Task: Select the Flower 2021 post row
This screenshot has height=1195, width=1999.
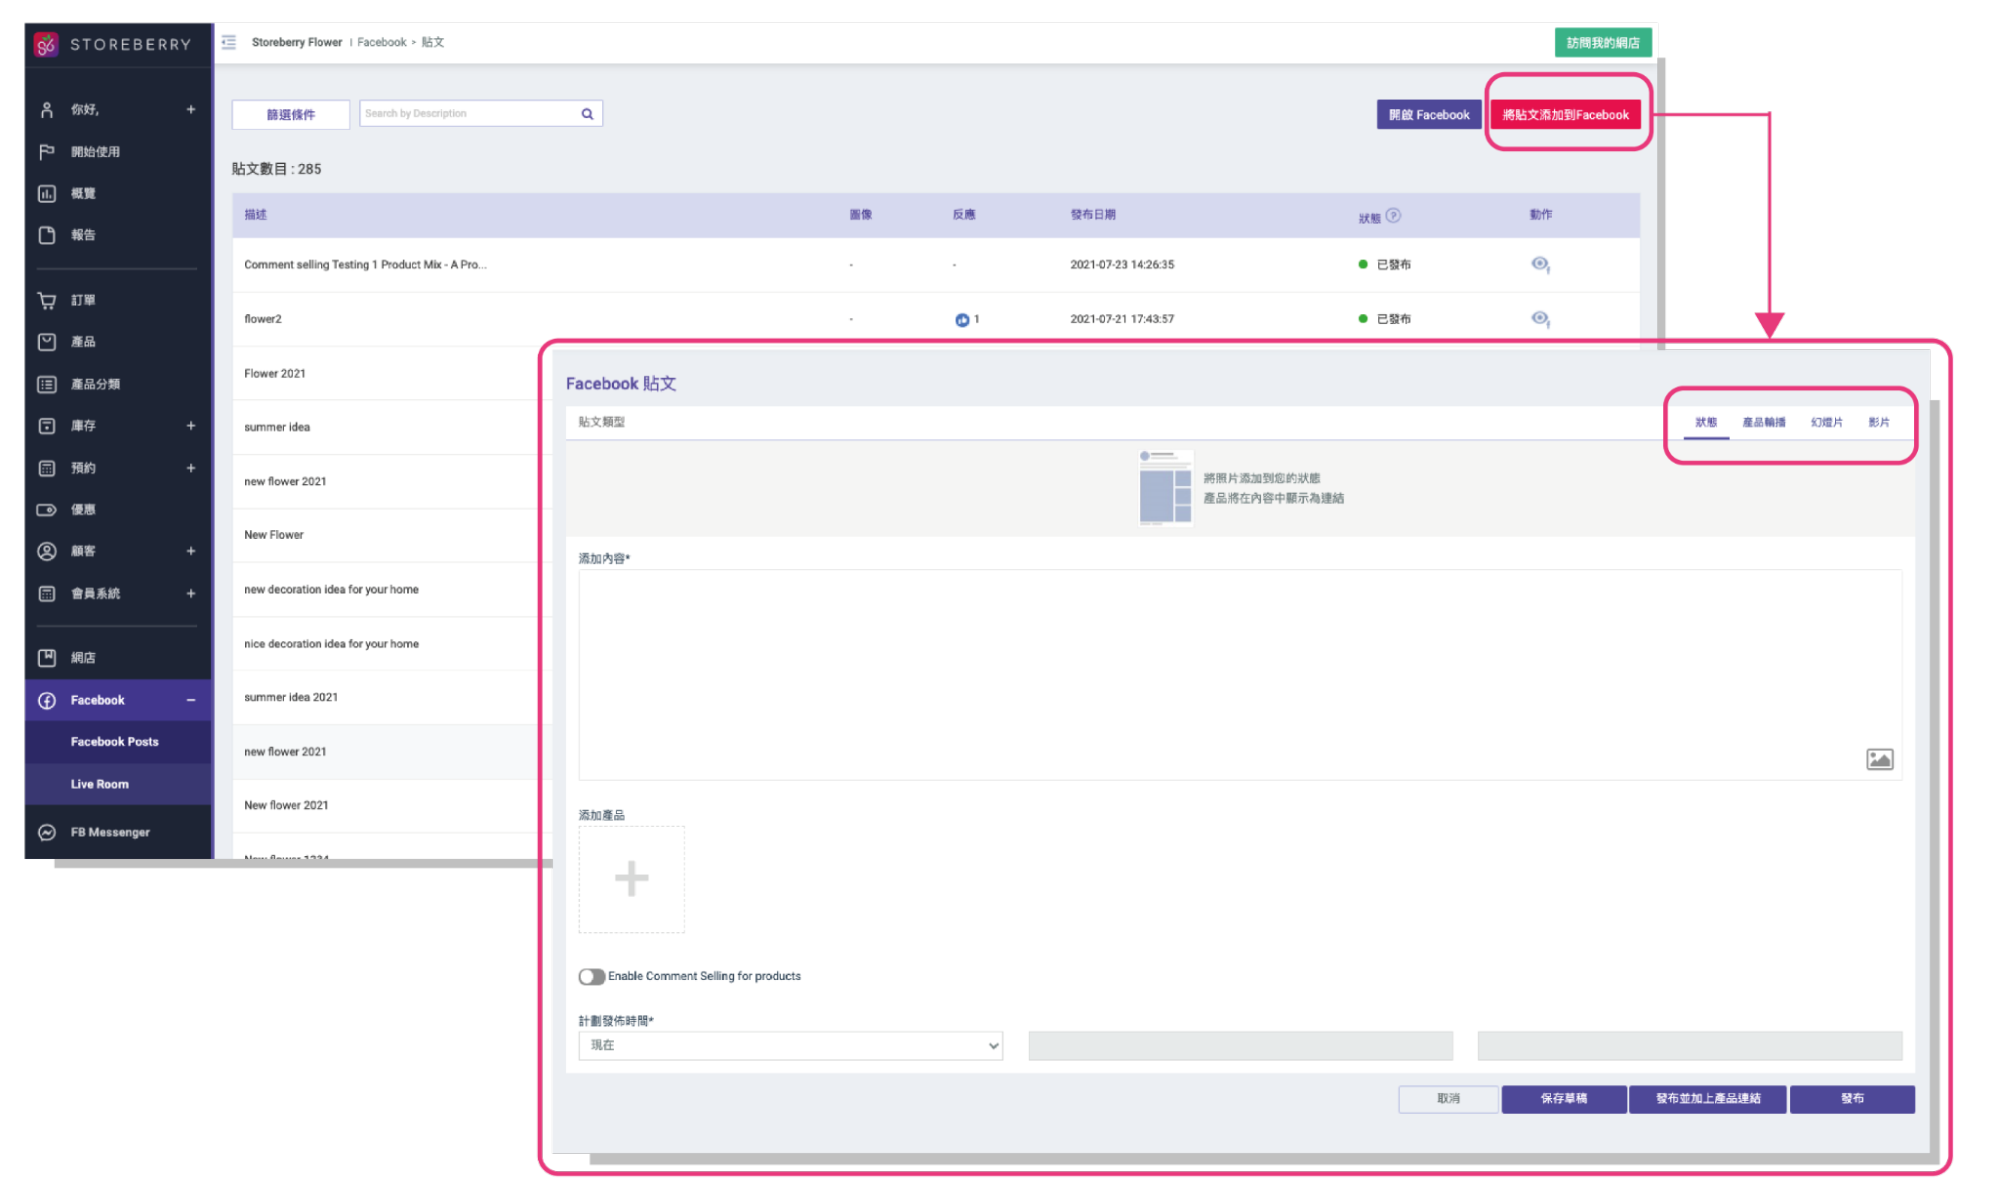Action: pyautogui.click(x=390, y=374)
